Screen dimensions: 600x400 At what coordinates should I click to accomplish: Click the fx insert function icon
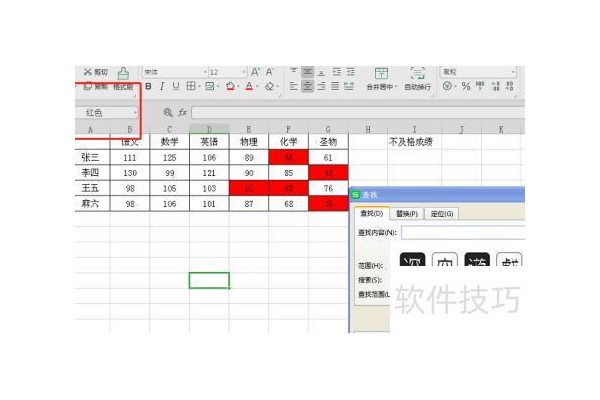[x=182, y=113]
